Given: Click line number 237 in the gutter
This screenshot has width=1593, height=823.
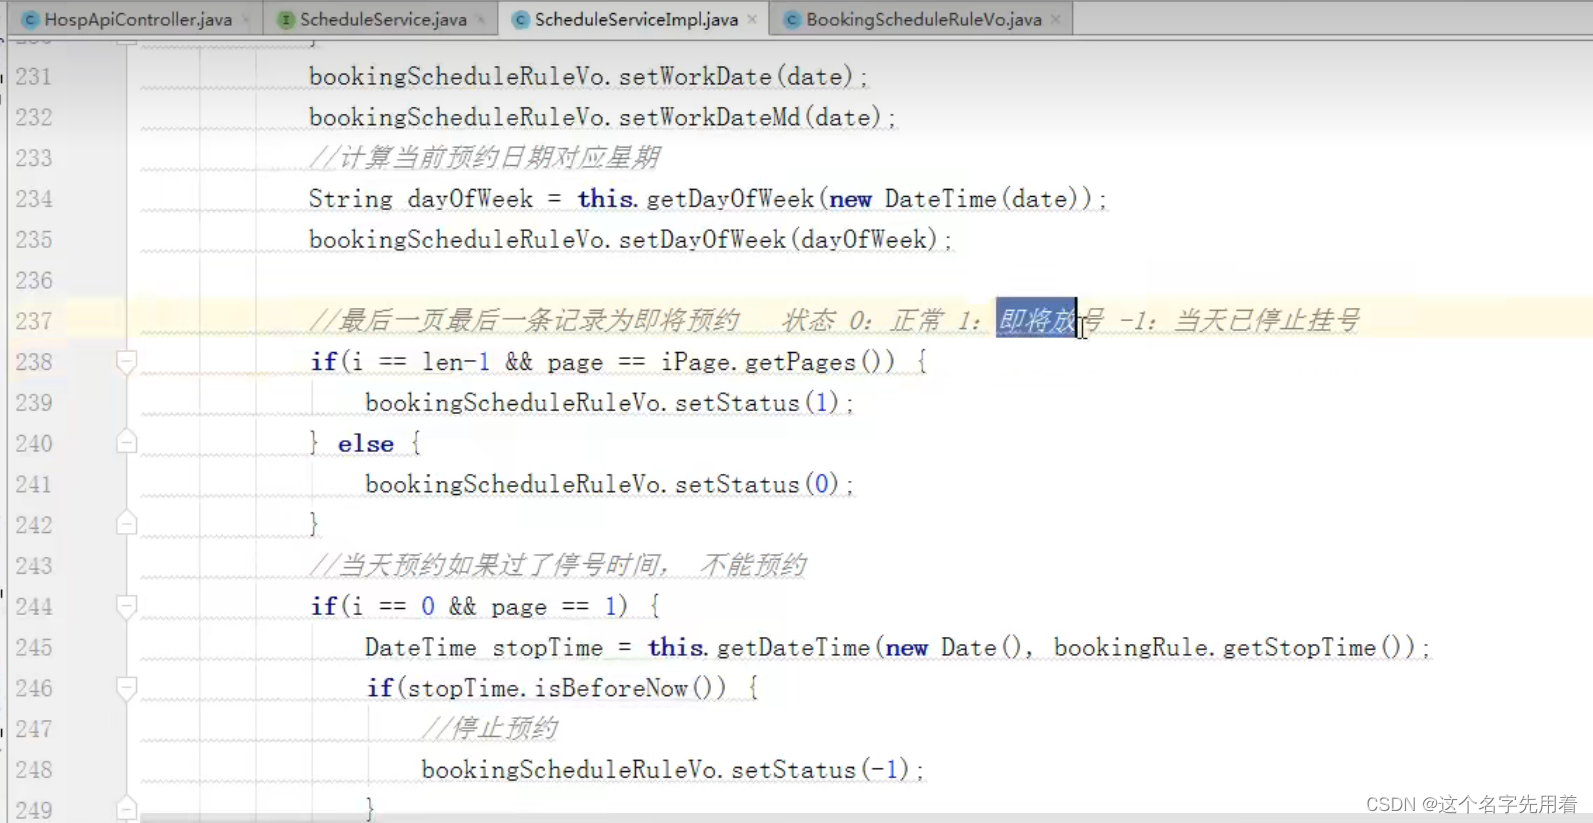Looking at the screenshot, I should coord(33,321).
